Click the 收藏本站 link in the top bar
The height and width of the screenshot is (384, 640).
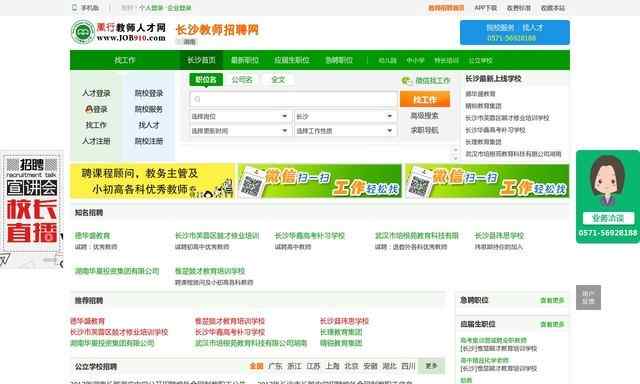(x=553, y=8)
